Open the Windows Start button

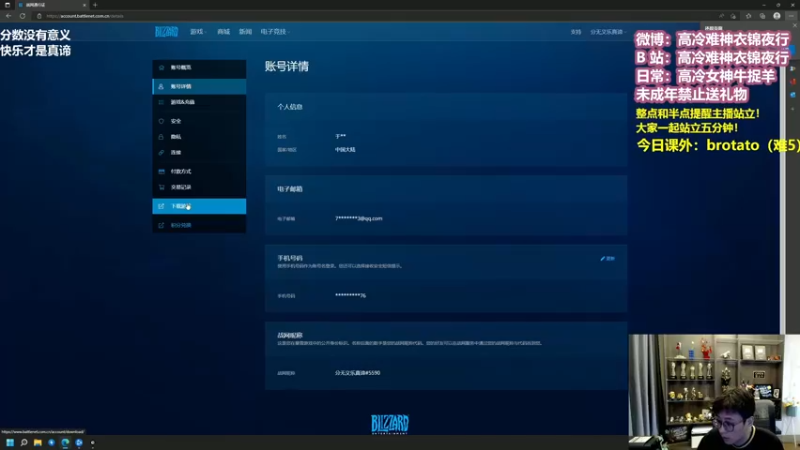pos(10,442)
